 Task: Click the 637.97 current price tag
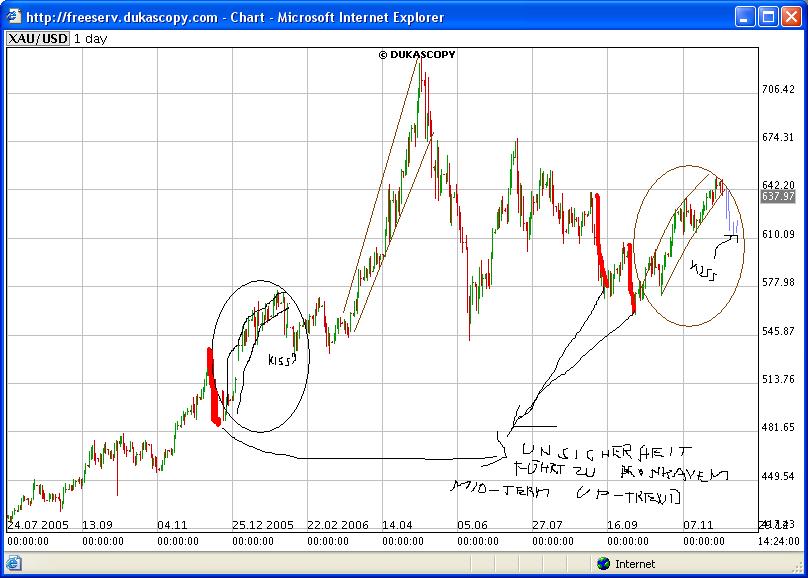pyautogui.click(x=777, y=197)
